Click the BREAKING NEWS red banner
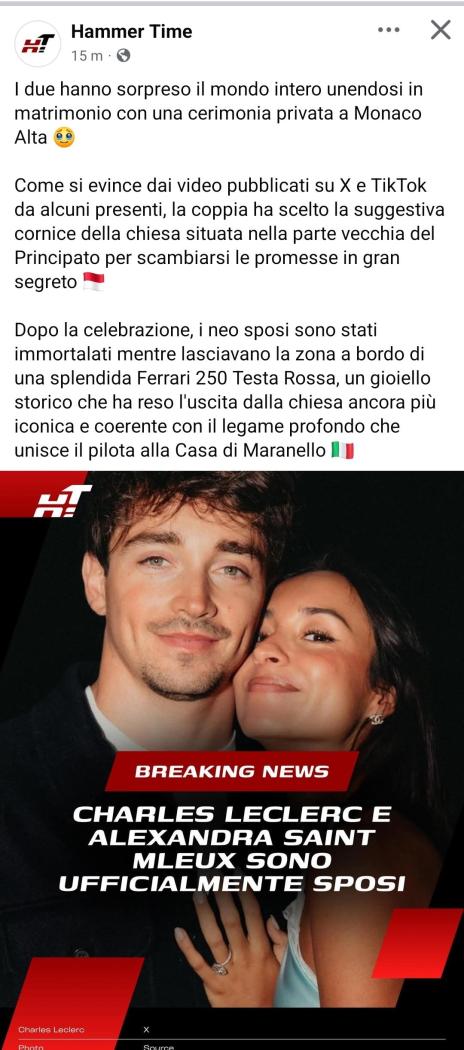 [232, 771]
